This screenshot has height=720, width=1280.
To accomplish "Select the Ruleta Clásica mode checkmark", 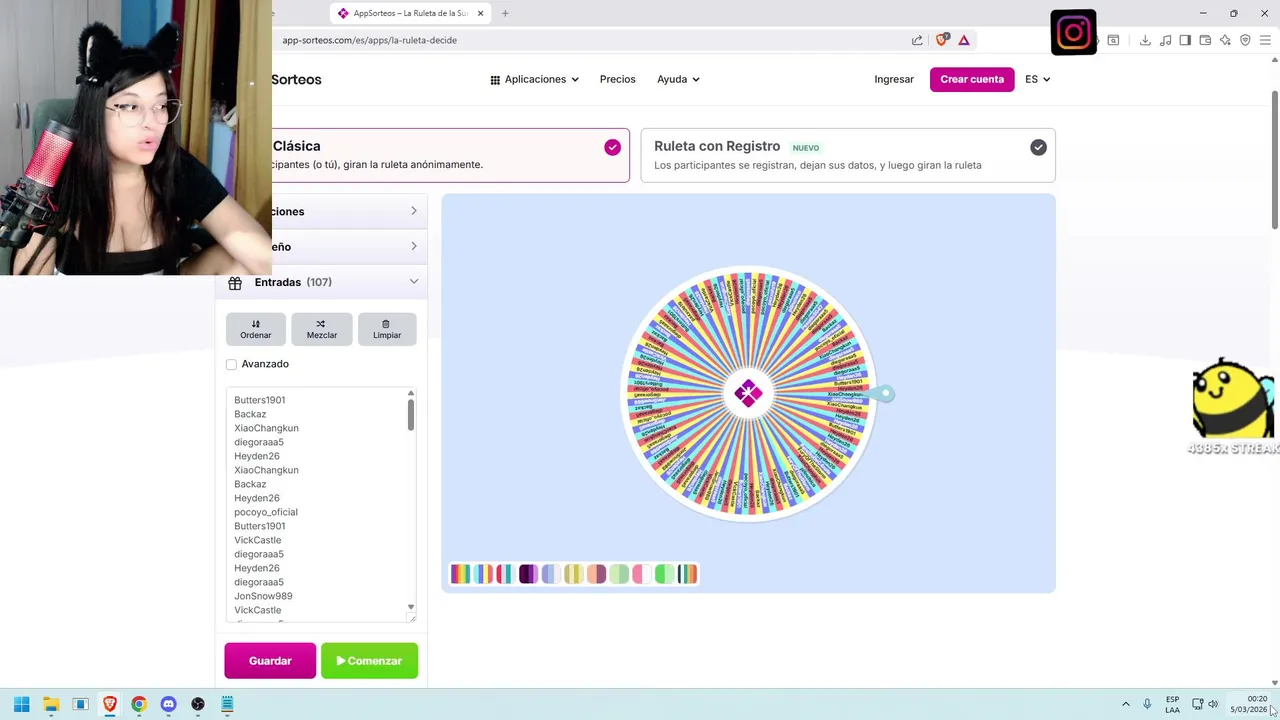I will click(x=612, y=147).
